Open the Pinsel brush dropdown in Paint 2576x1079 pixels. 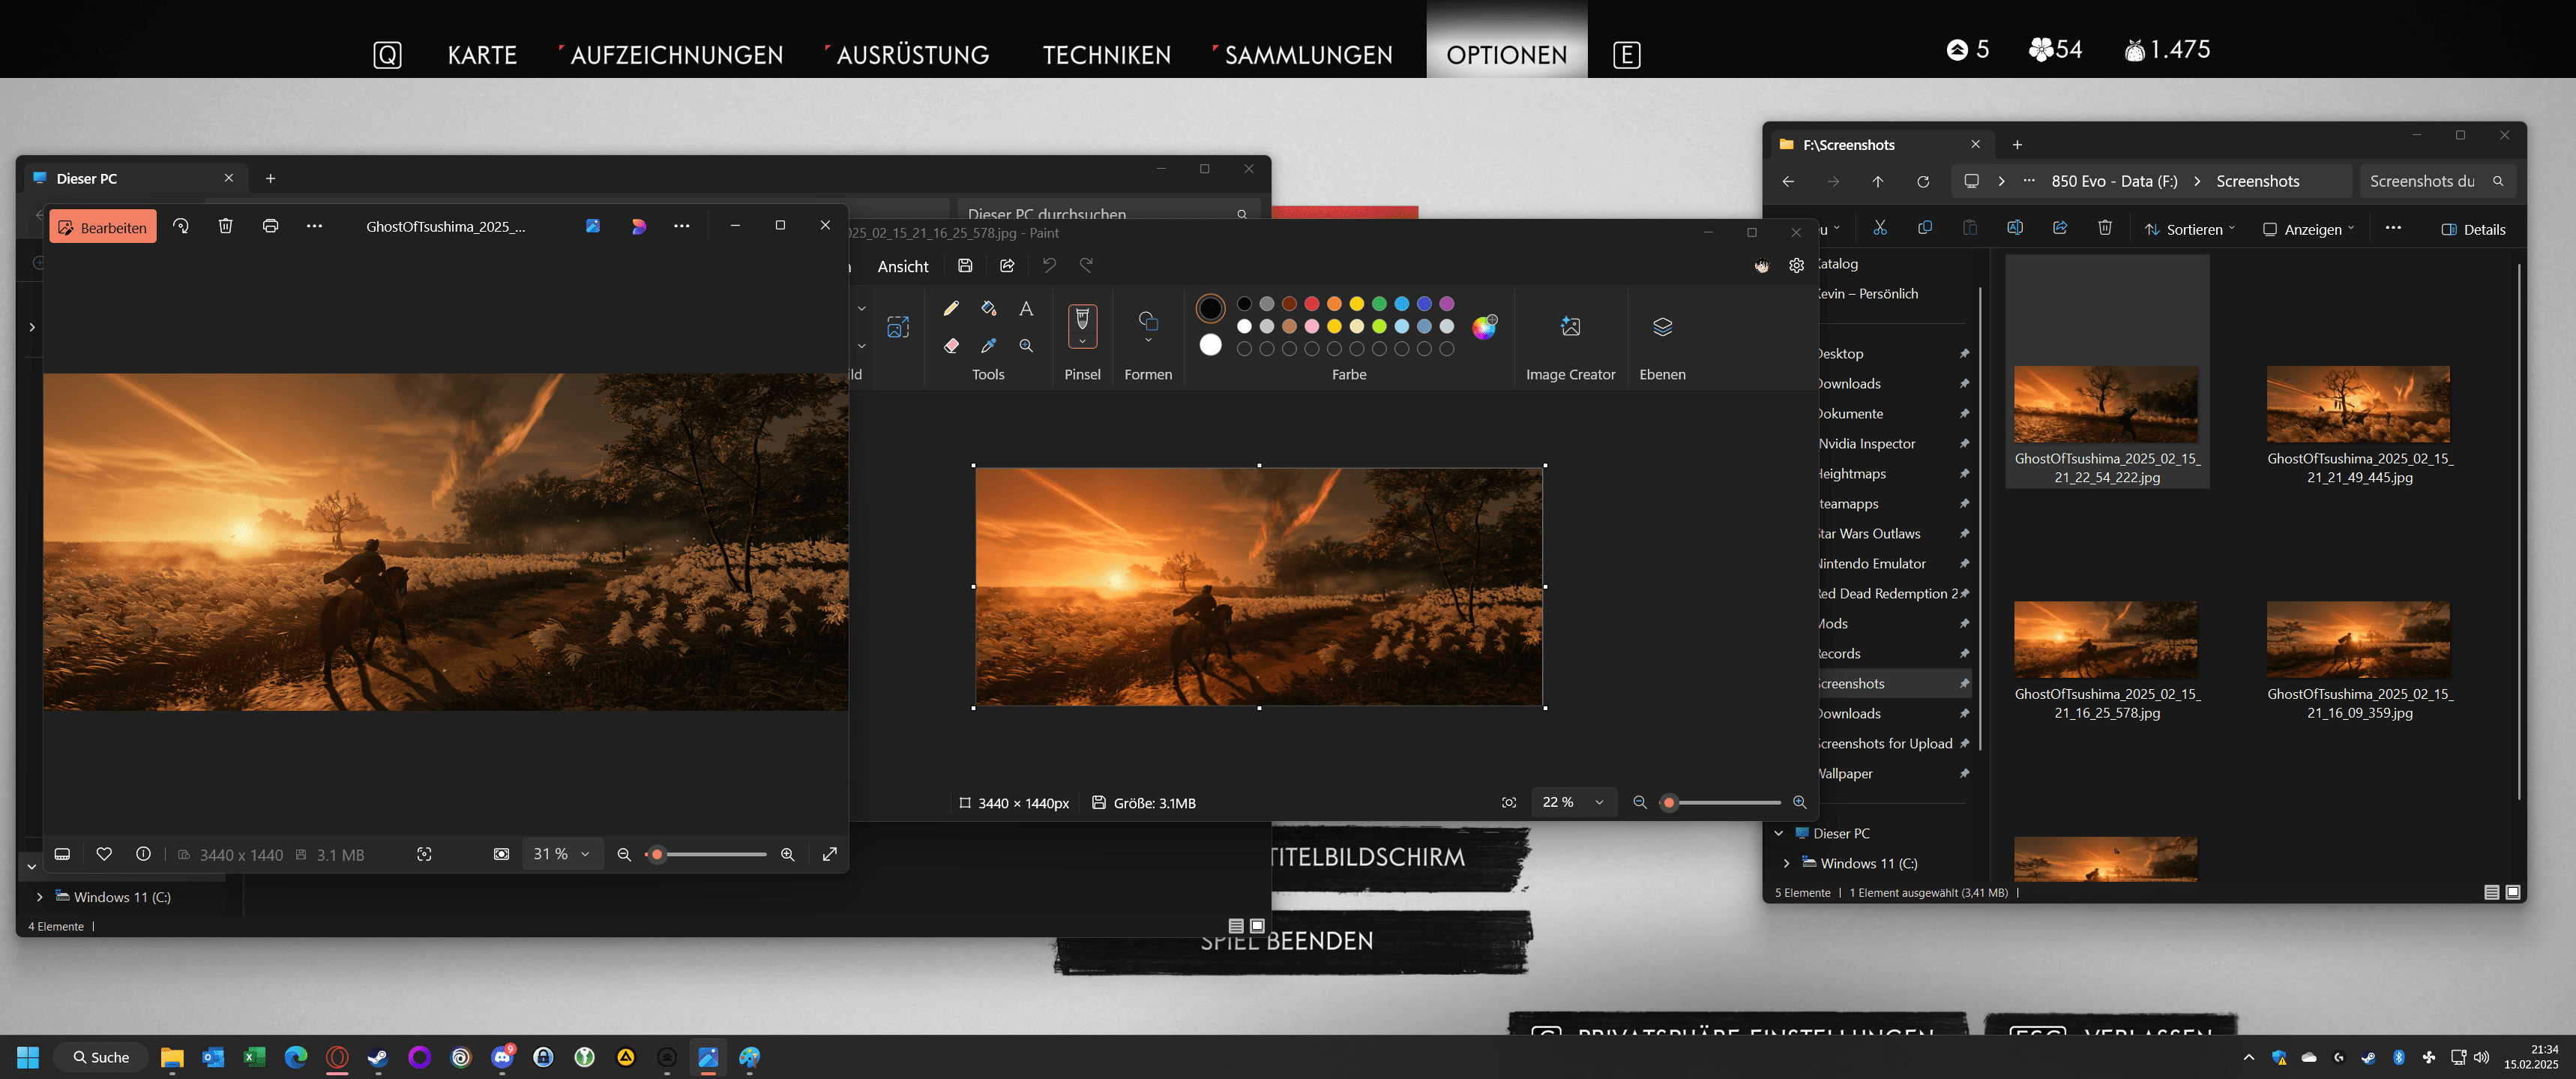point(1082,342)
